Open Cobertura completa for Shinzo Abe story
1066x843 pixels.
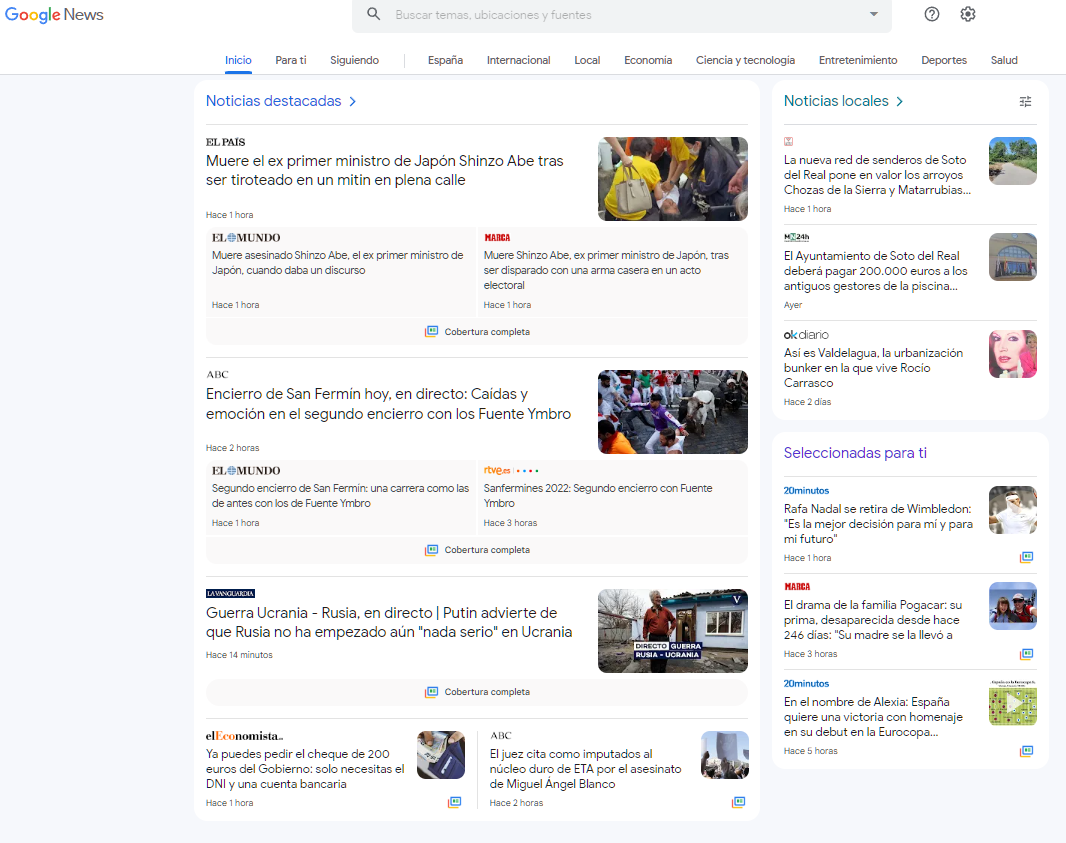(477, 332)
